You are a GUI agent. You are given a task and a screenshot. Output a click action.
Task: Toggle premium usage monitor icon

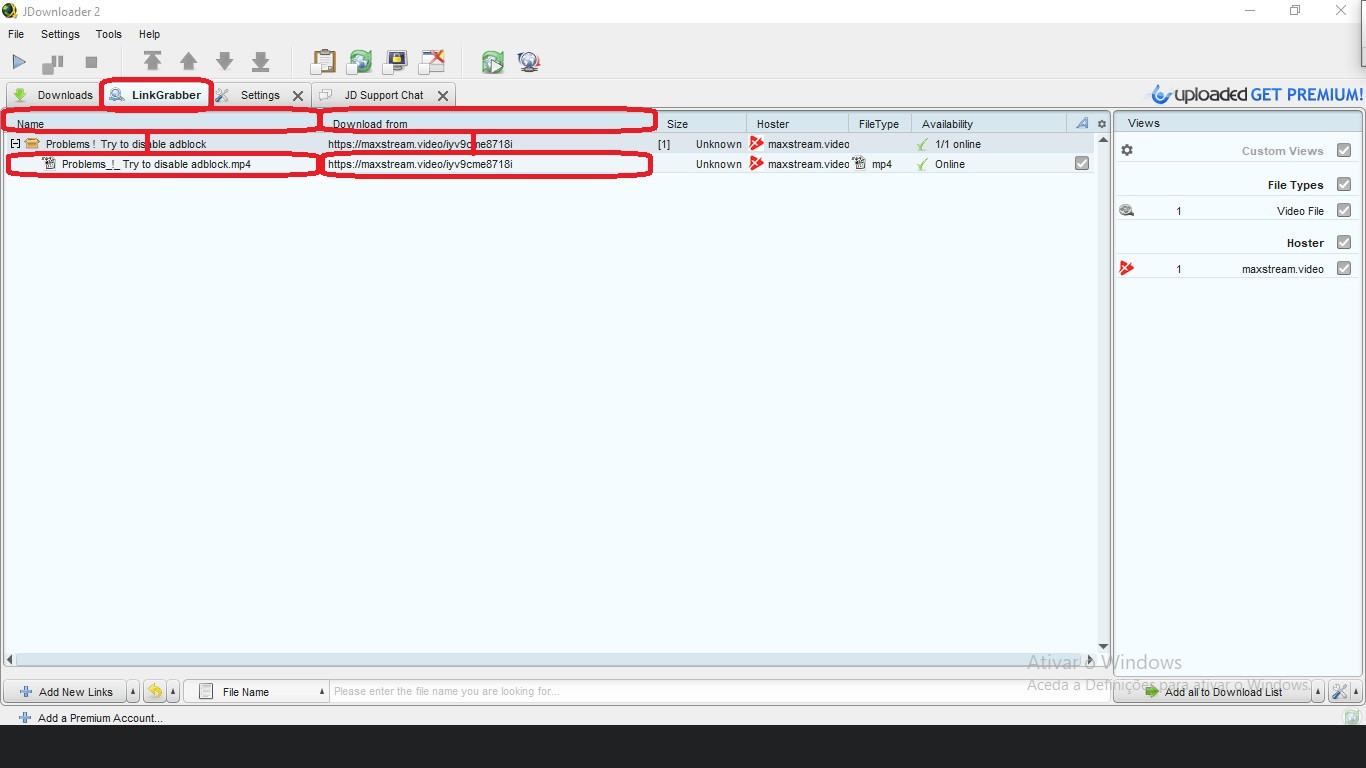click(x=396, y=62)
